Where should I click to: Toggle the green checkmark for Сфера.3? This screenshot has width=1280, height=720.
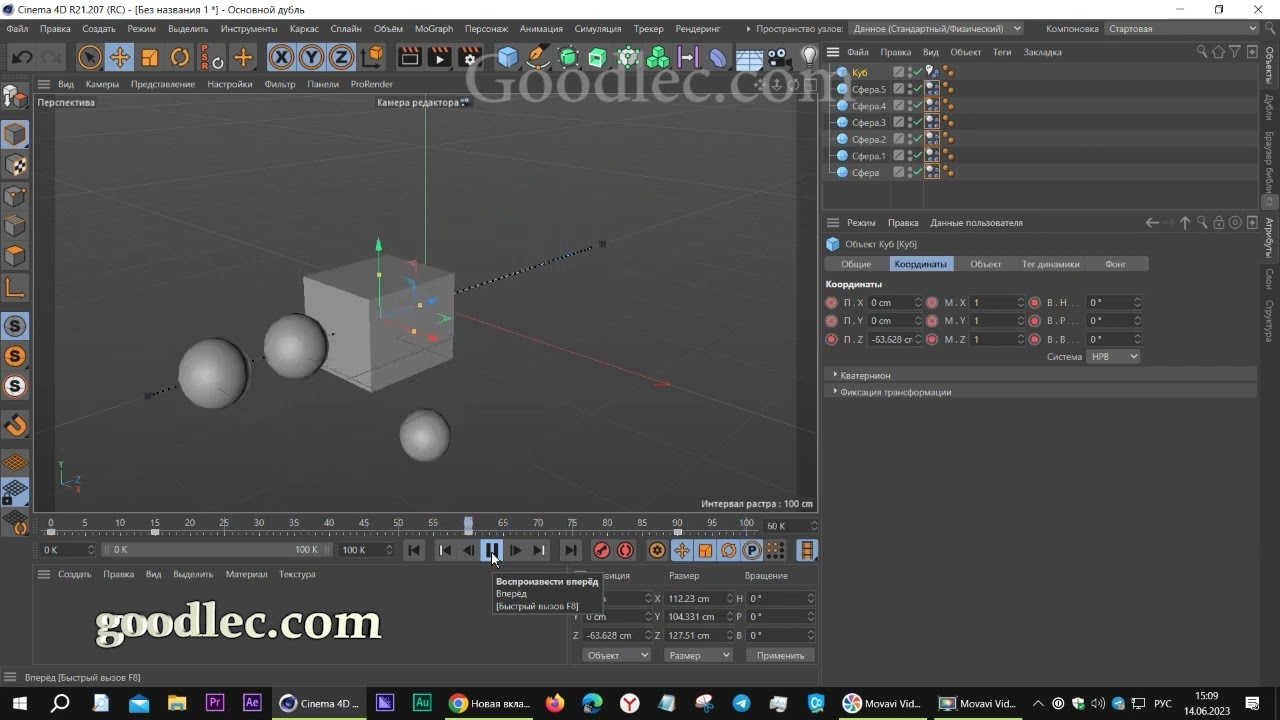916,122
